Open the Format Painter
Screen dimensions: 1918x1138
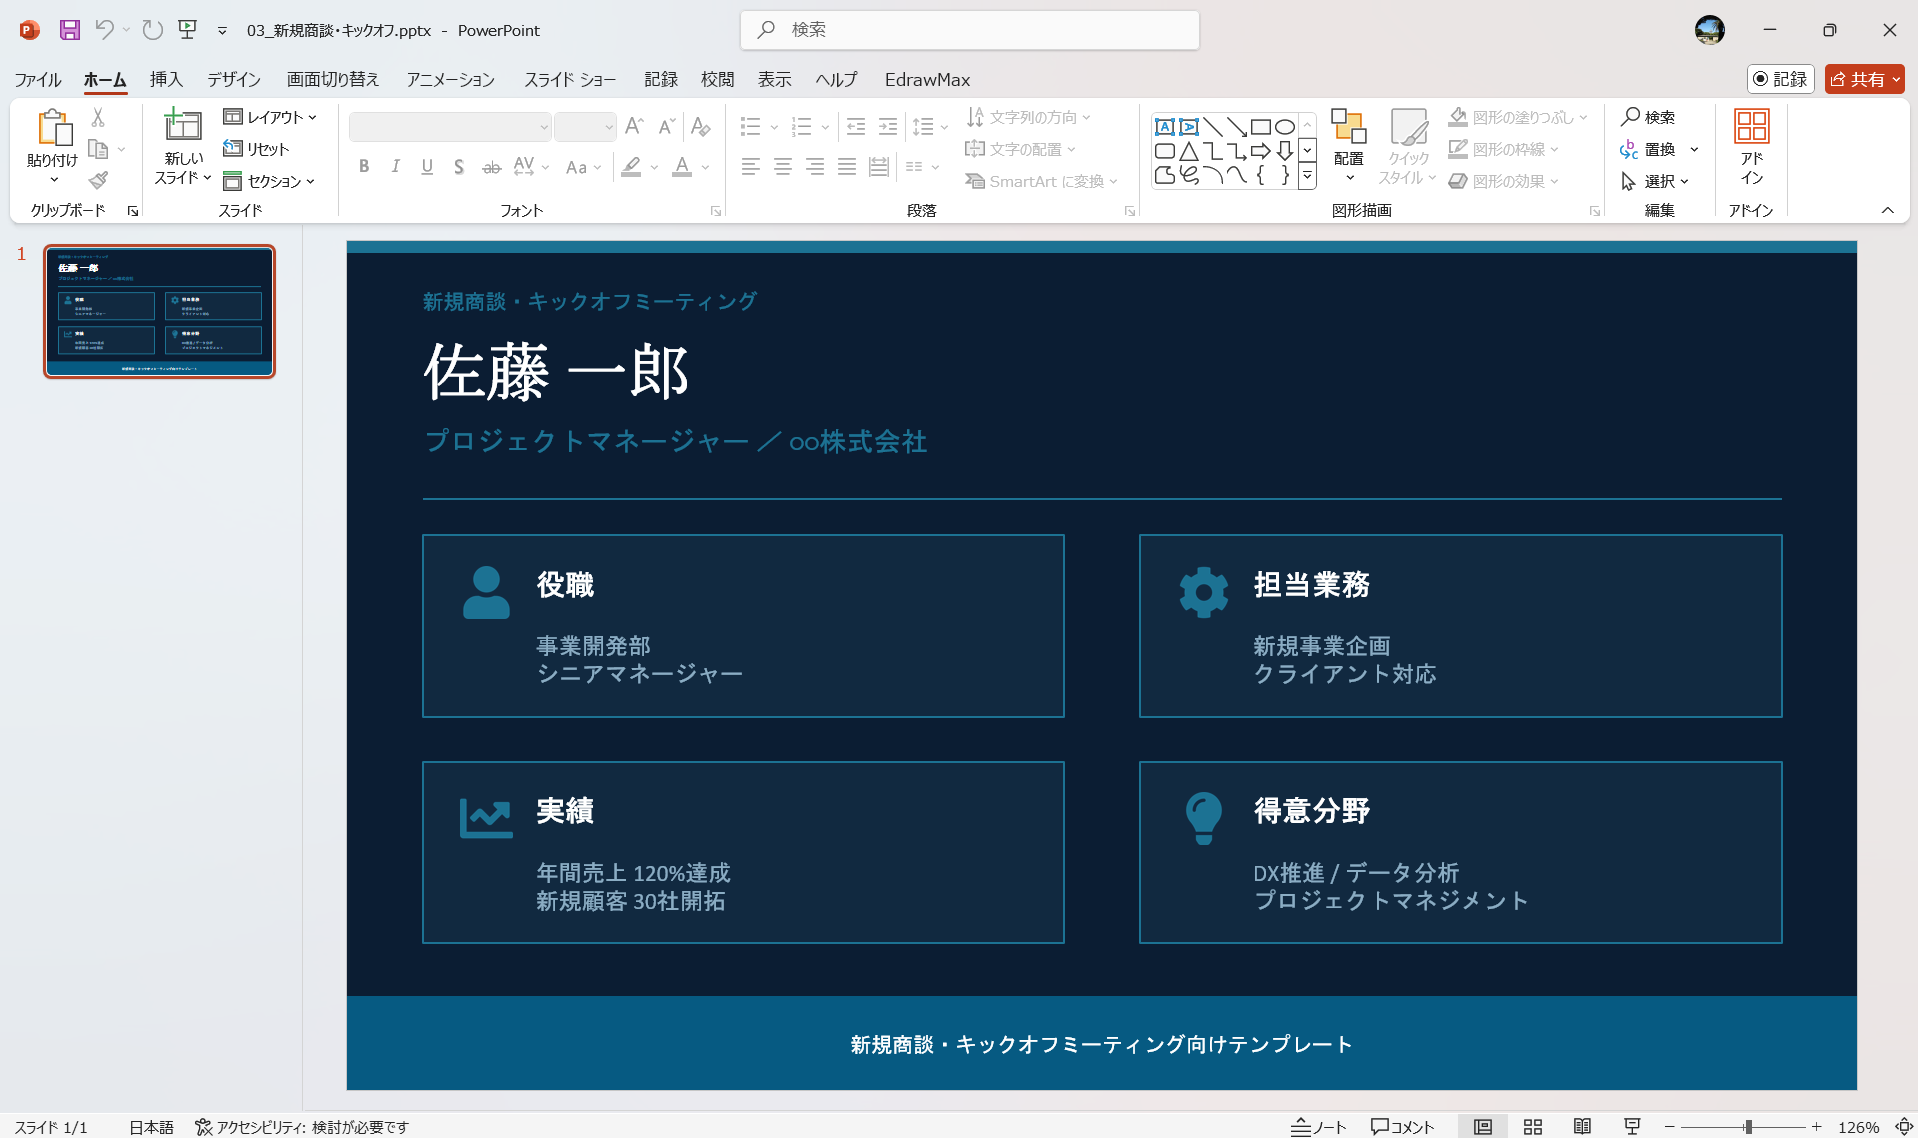pyautogui.click(x=97, y=180)
